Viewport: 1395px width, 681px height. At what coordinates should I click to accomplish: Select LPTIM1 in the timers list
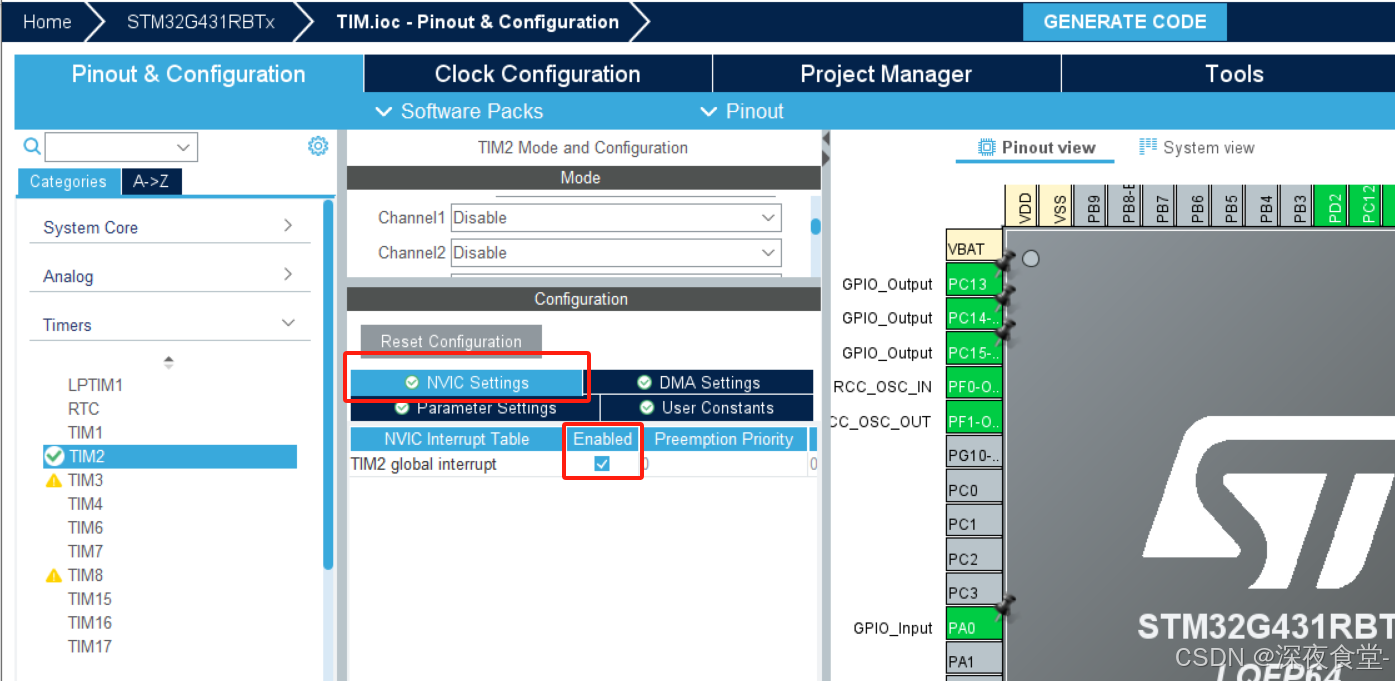tap(95, 385)
